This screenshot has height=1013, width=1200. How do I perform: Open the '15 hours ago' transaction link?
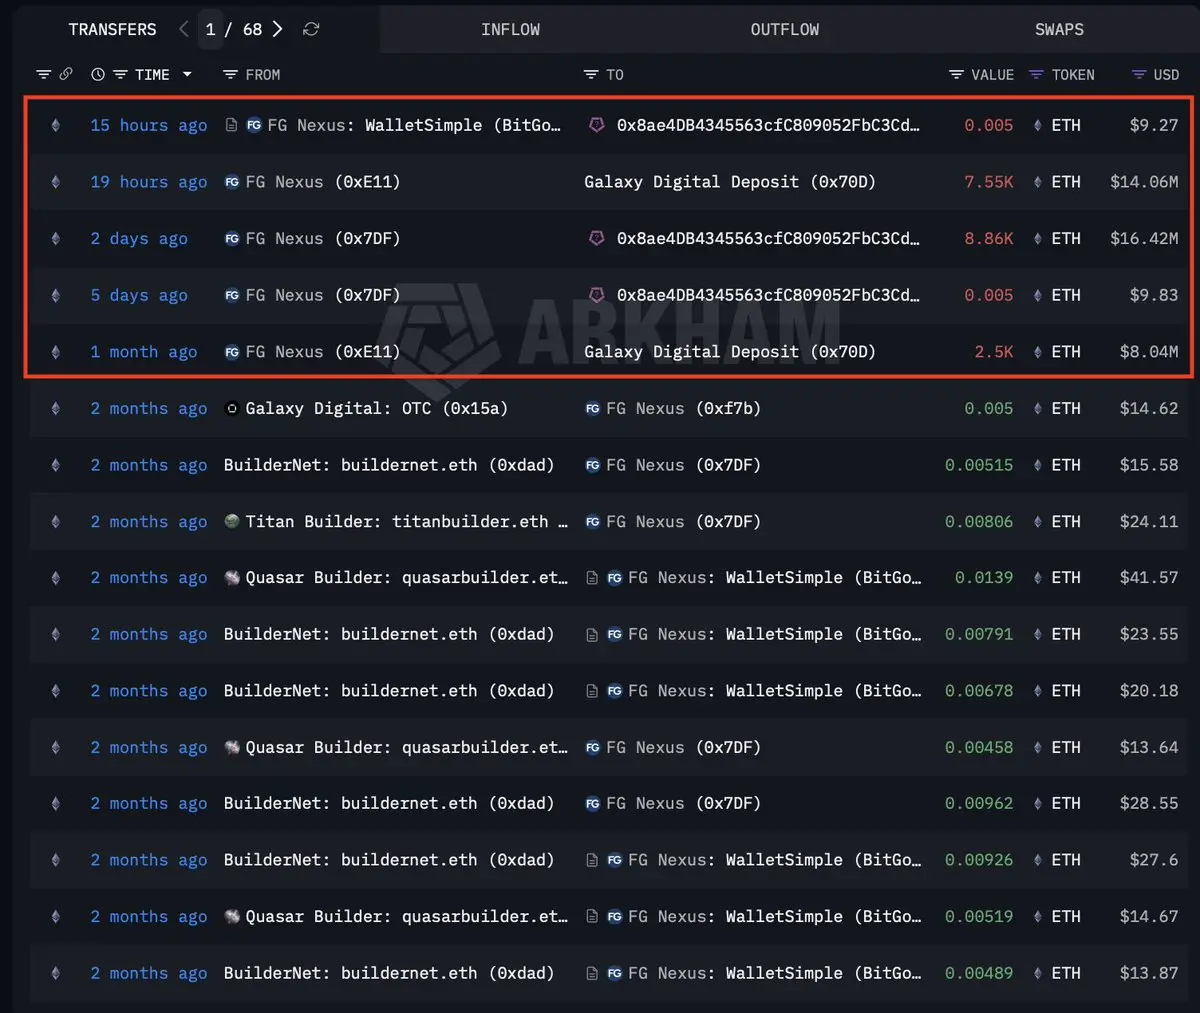point(149,125)
